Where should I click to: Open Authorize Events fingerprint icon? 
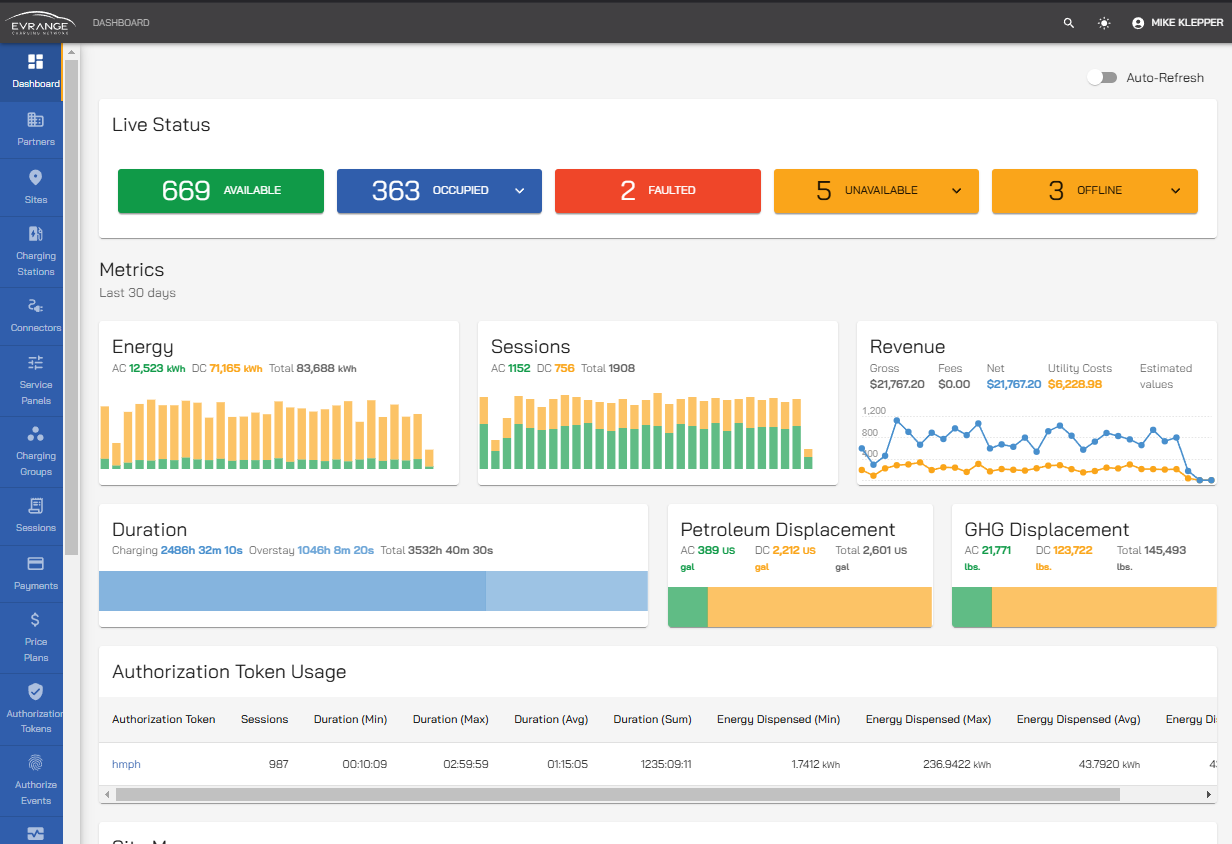tap(36, 763)
